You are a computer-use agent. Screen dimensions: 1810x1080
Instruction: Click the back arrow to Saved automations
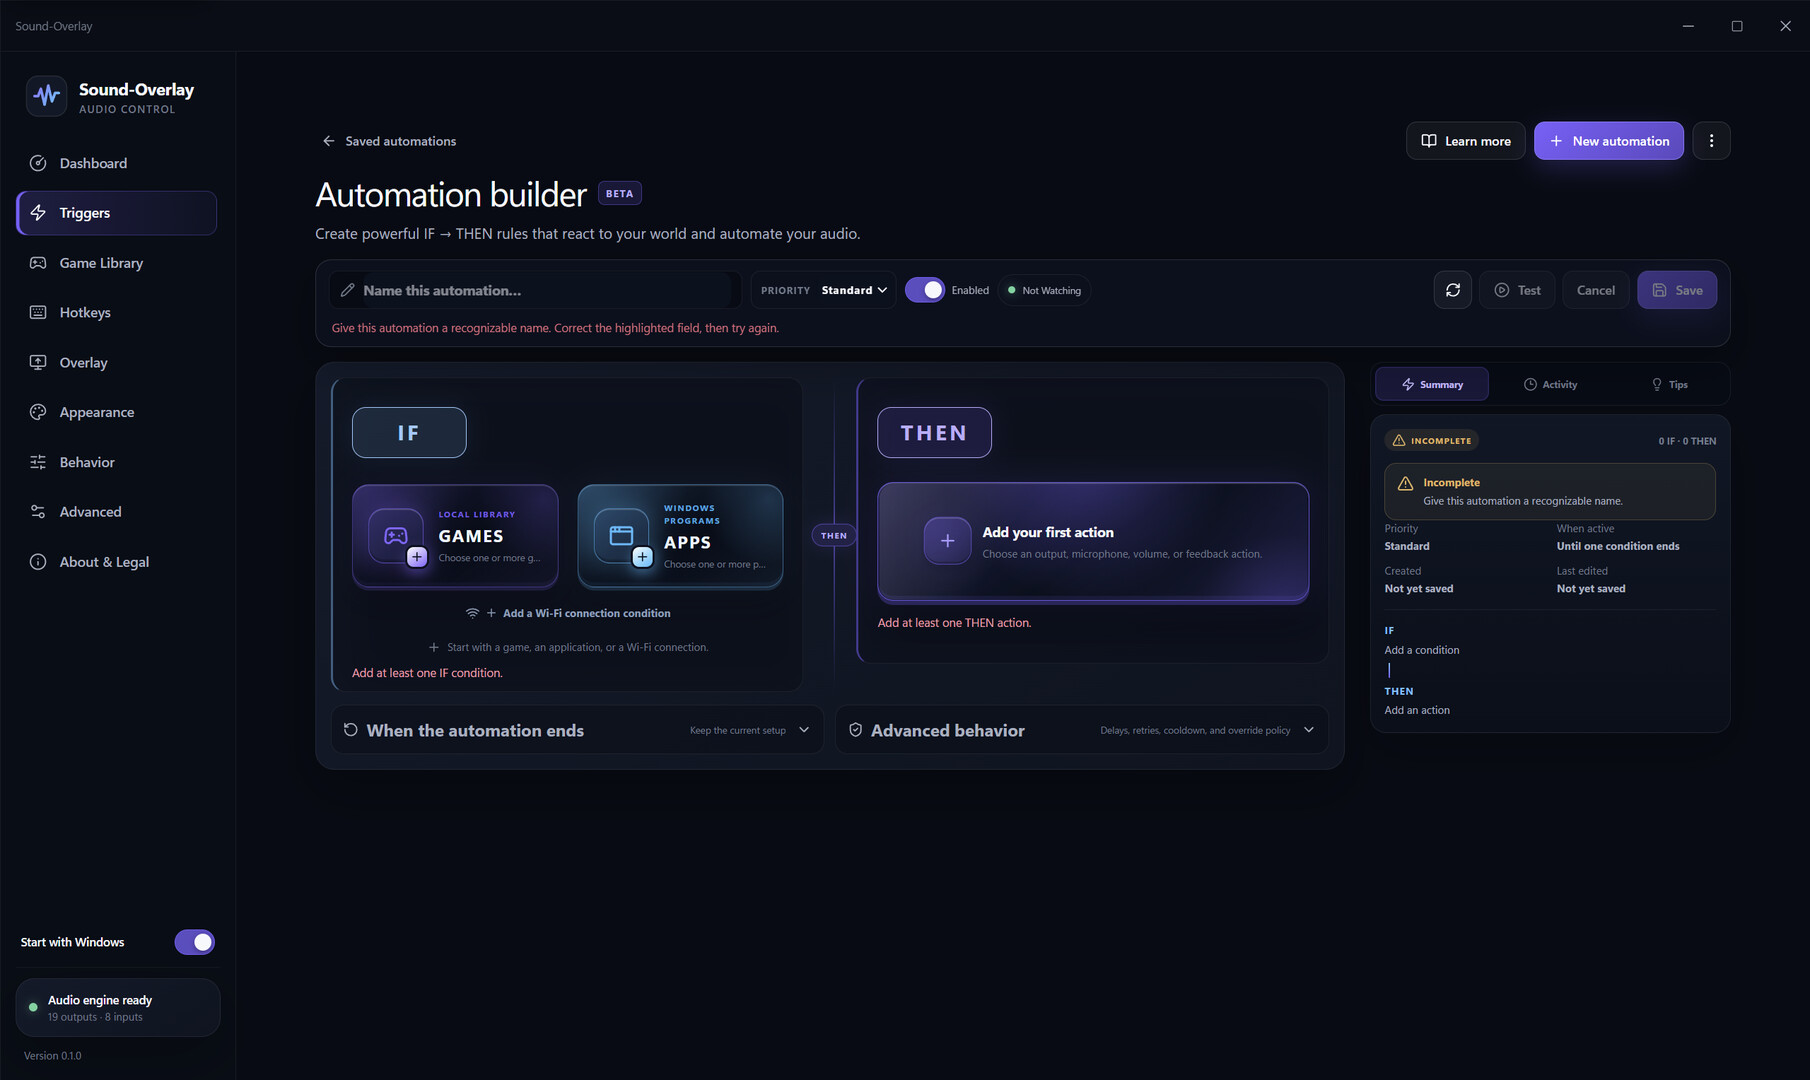[328, 141]
